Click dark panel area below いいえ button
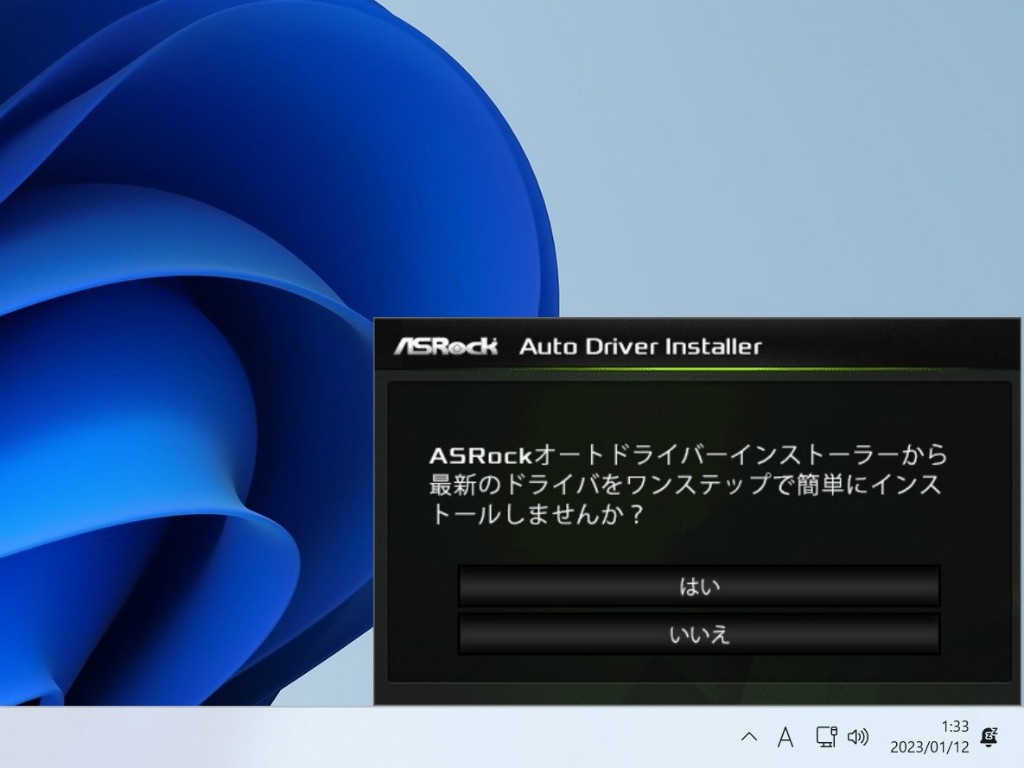This screenshot has height=768, width=1024. coord(698,668)
